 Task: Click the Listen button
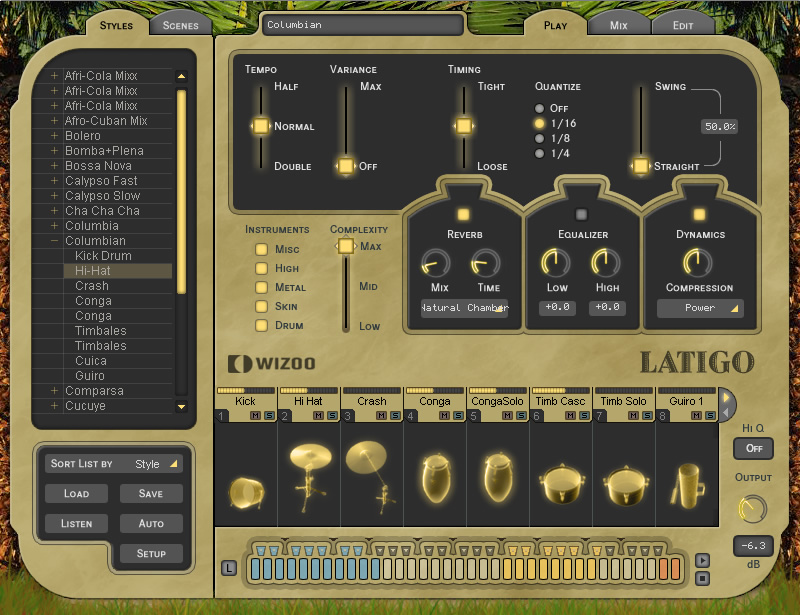(77, 524)
